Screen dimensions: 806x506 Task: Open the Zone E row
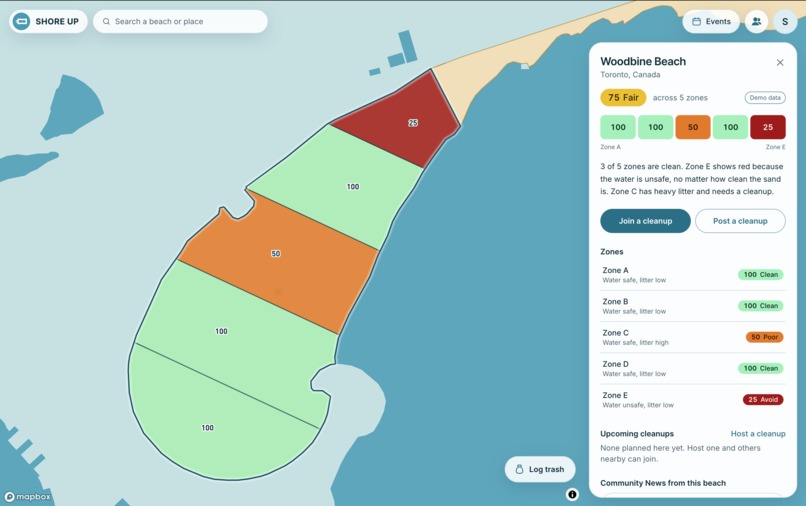[693, 400]
